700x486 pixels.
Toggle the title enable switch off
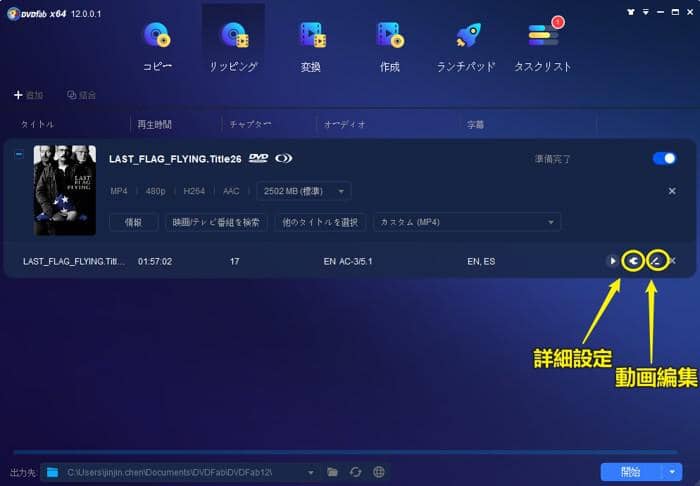pyautogui.click(x=664, y=158)
